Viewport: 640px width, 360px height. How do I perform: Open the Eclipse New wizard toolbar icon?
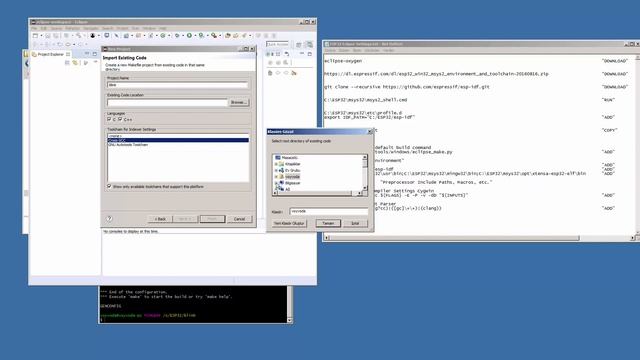pos(35,36)
